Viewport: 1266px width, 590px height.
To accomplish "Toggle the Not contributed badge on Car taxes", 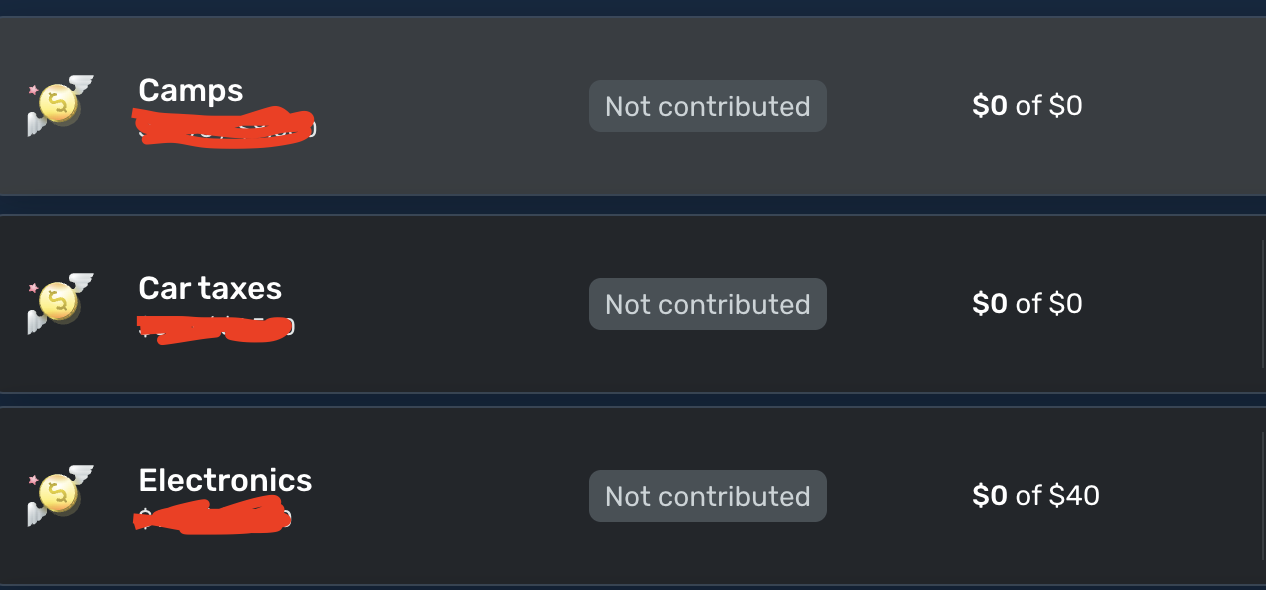I will 707,303.
